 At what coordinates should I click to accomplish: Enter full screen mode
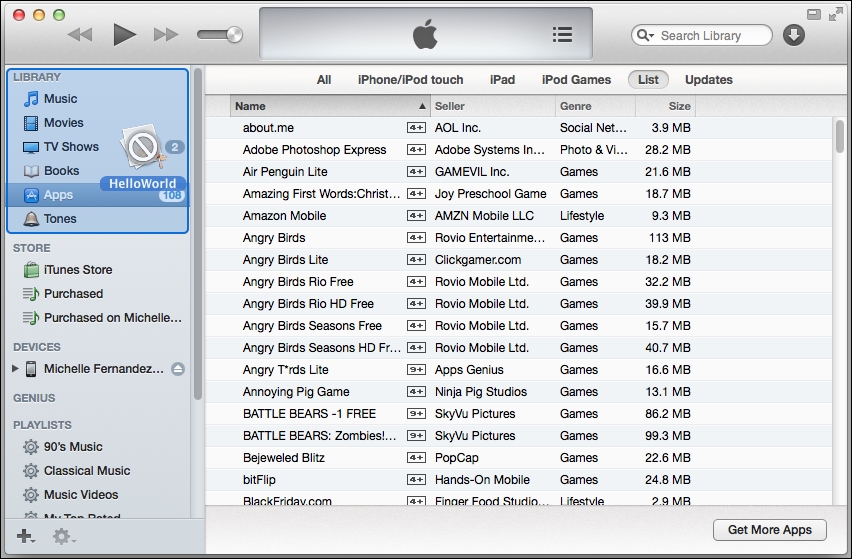835,15
